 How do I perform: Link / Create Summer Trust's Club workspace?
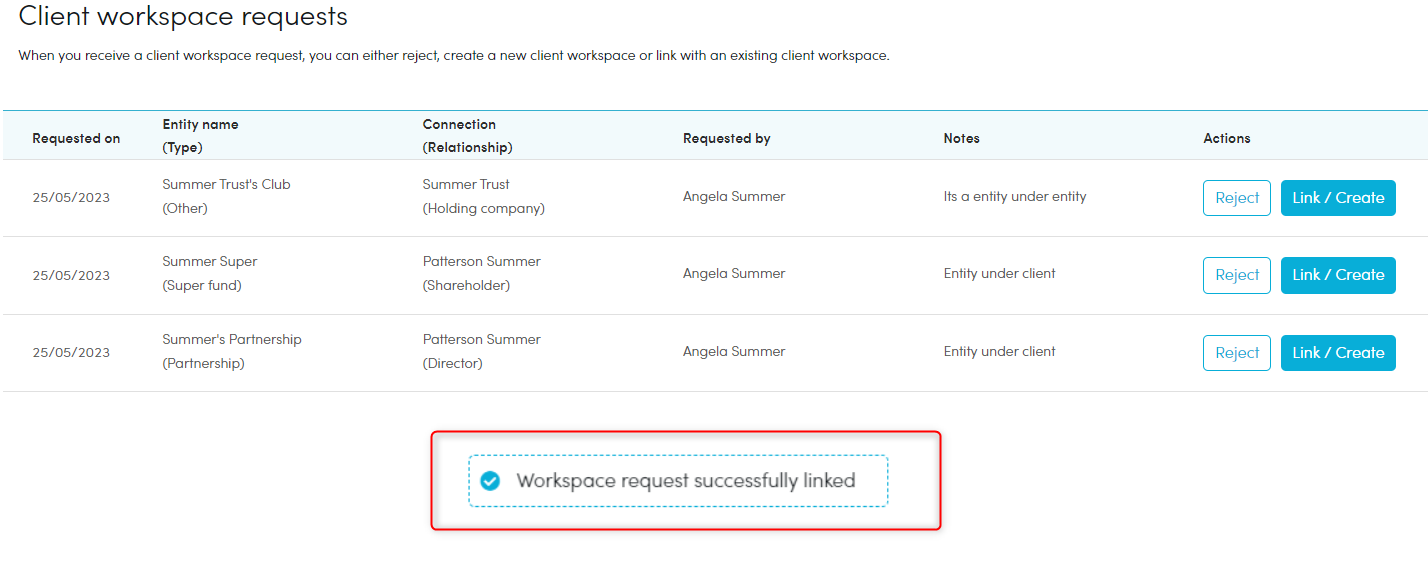[x=1337, y=198]
